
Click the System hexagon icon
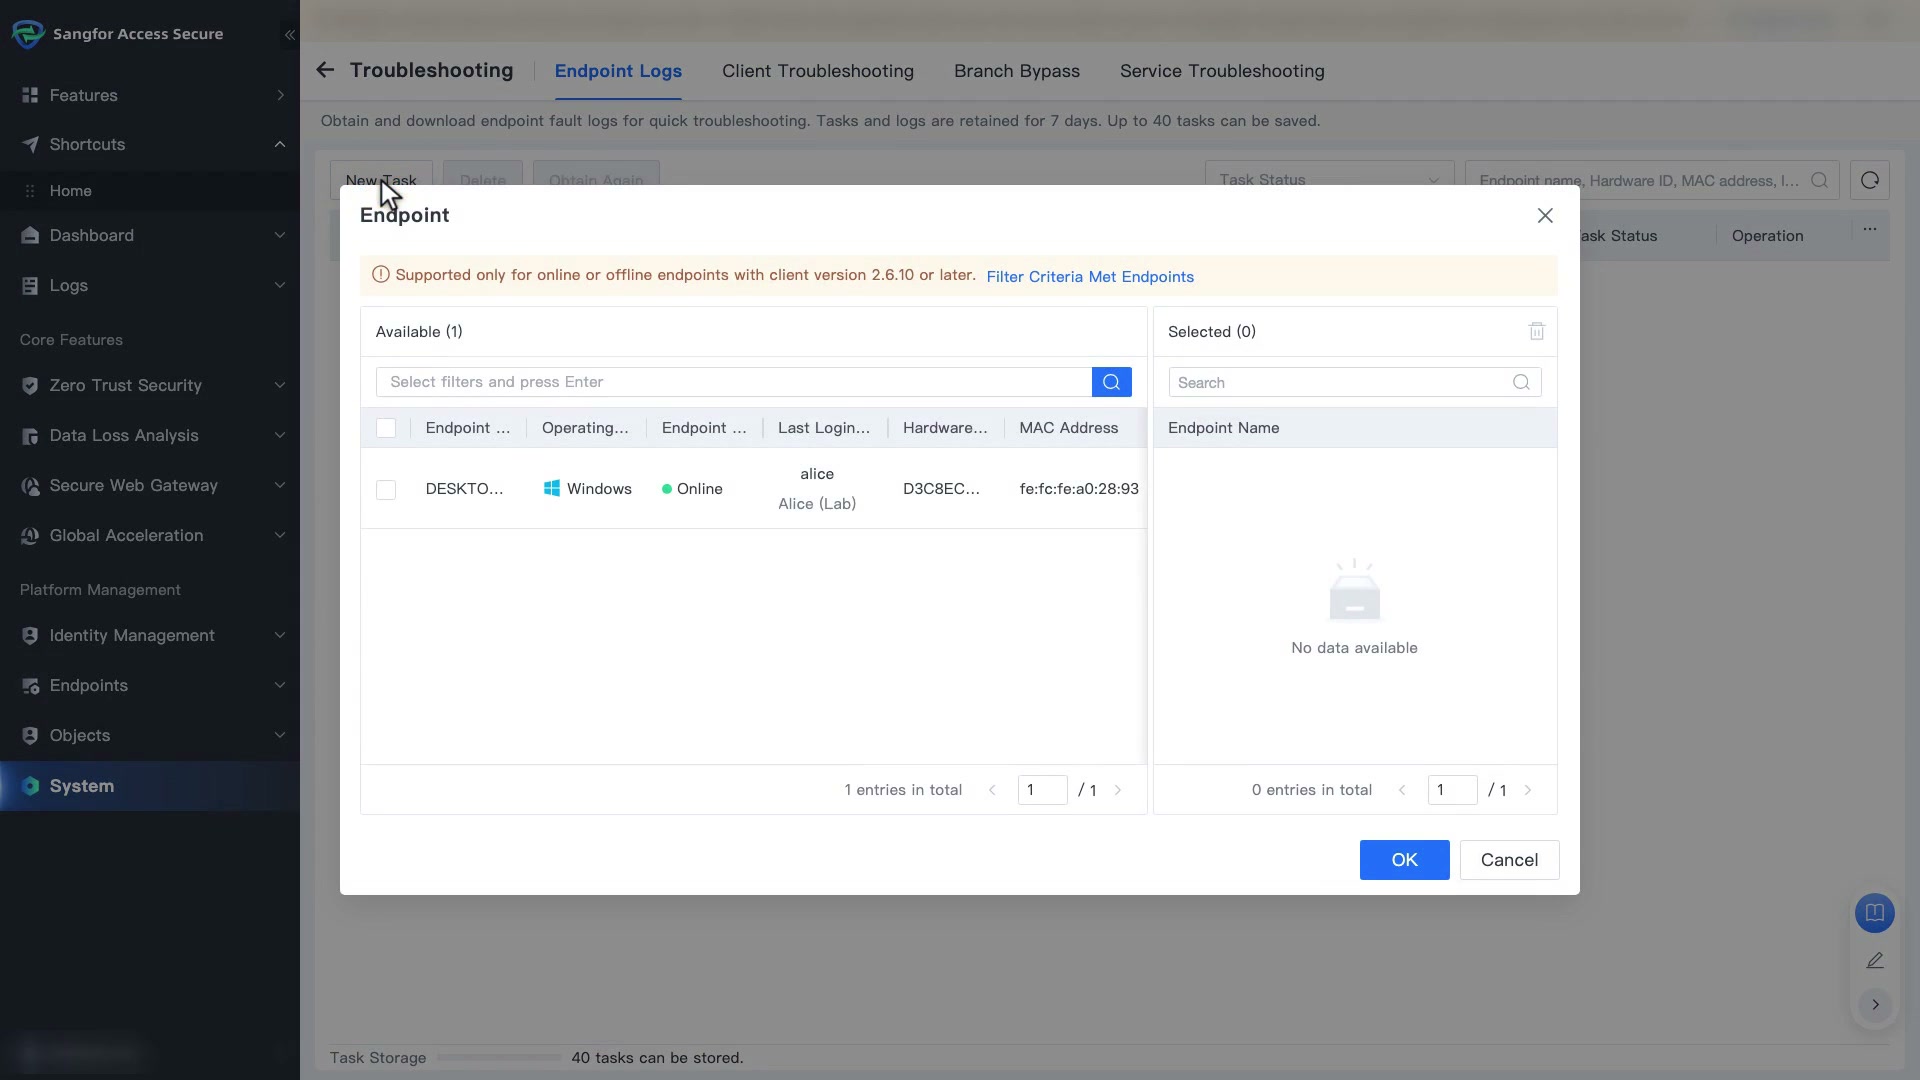pyautogui.click(x=30, y=786)
